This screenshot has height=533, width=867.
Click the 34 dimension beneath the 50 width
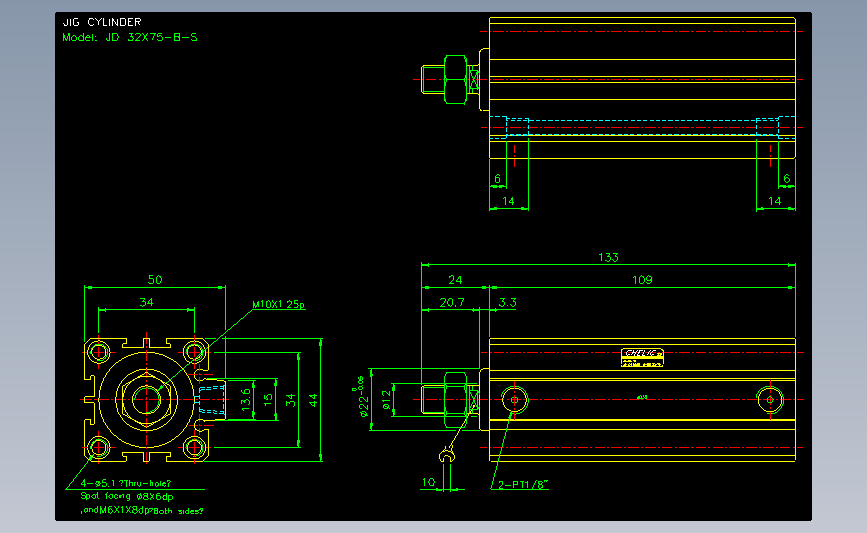146,302
